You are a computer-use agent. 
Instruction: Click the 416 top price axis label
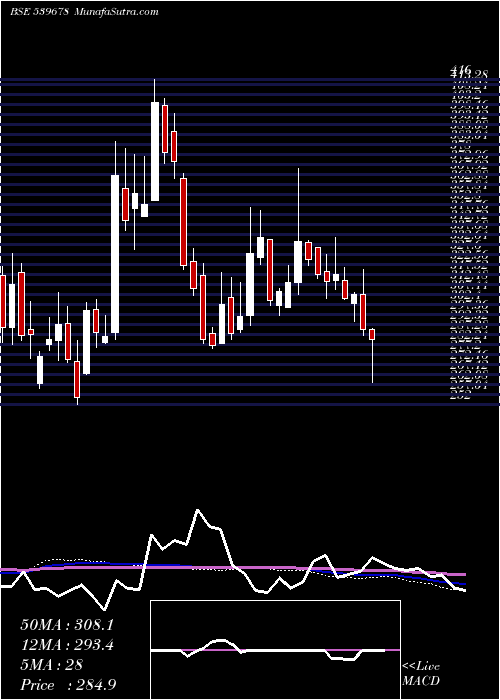coord(460,69)
